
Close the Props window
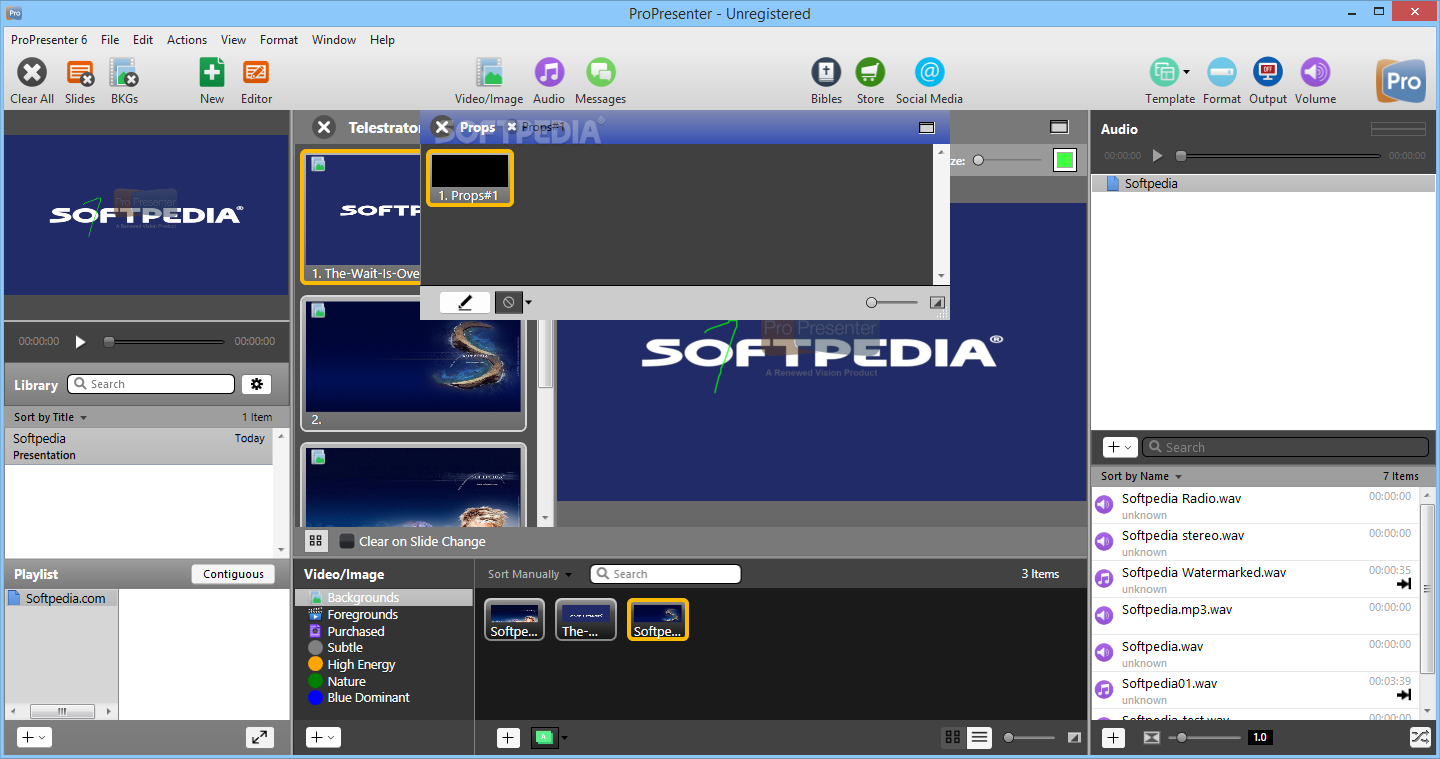pyautogui.click(x=442, y=127)
